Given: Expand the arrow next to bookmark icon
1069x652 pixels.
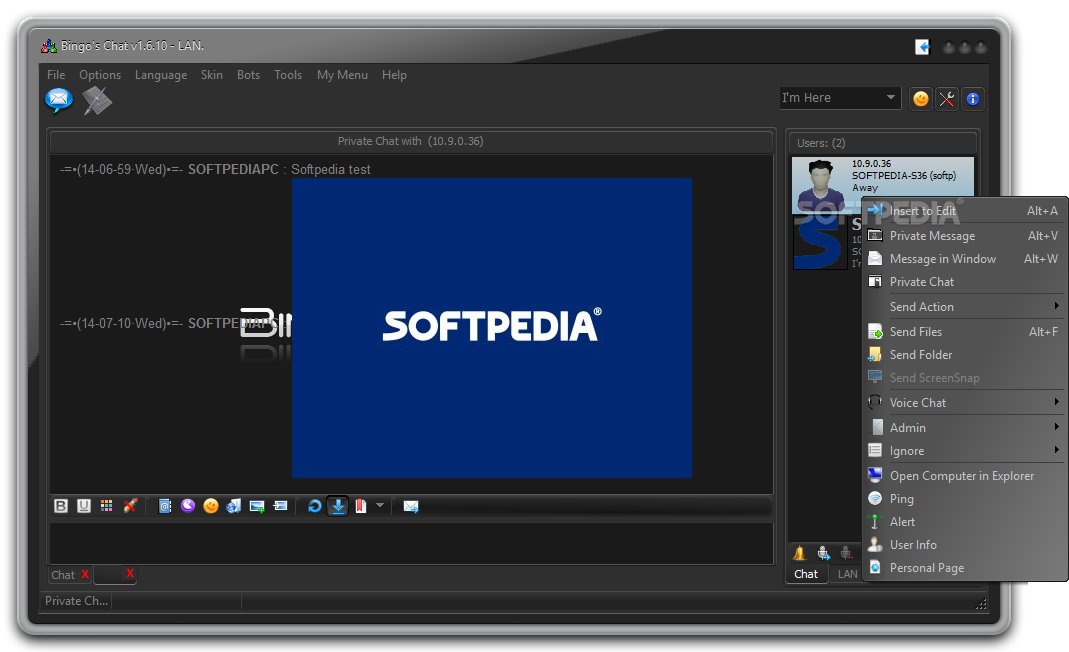Looking at the screenshot, I should (x=380, y=505).
